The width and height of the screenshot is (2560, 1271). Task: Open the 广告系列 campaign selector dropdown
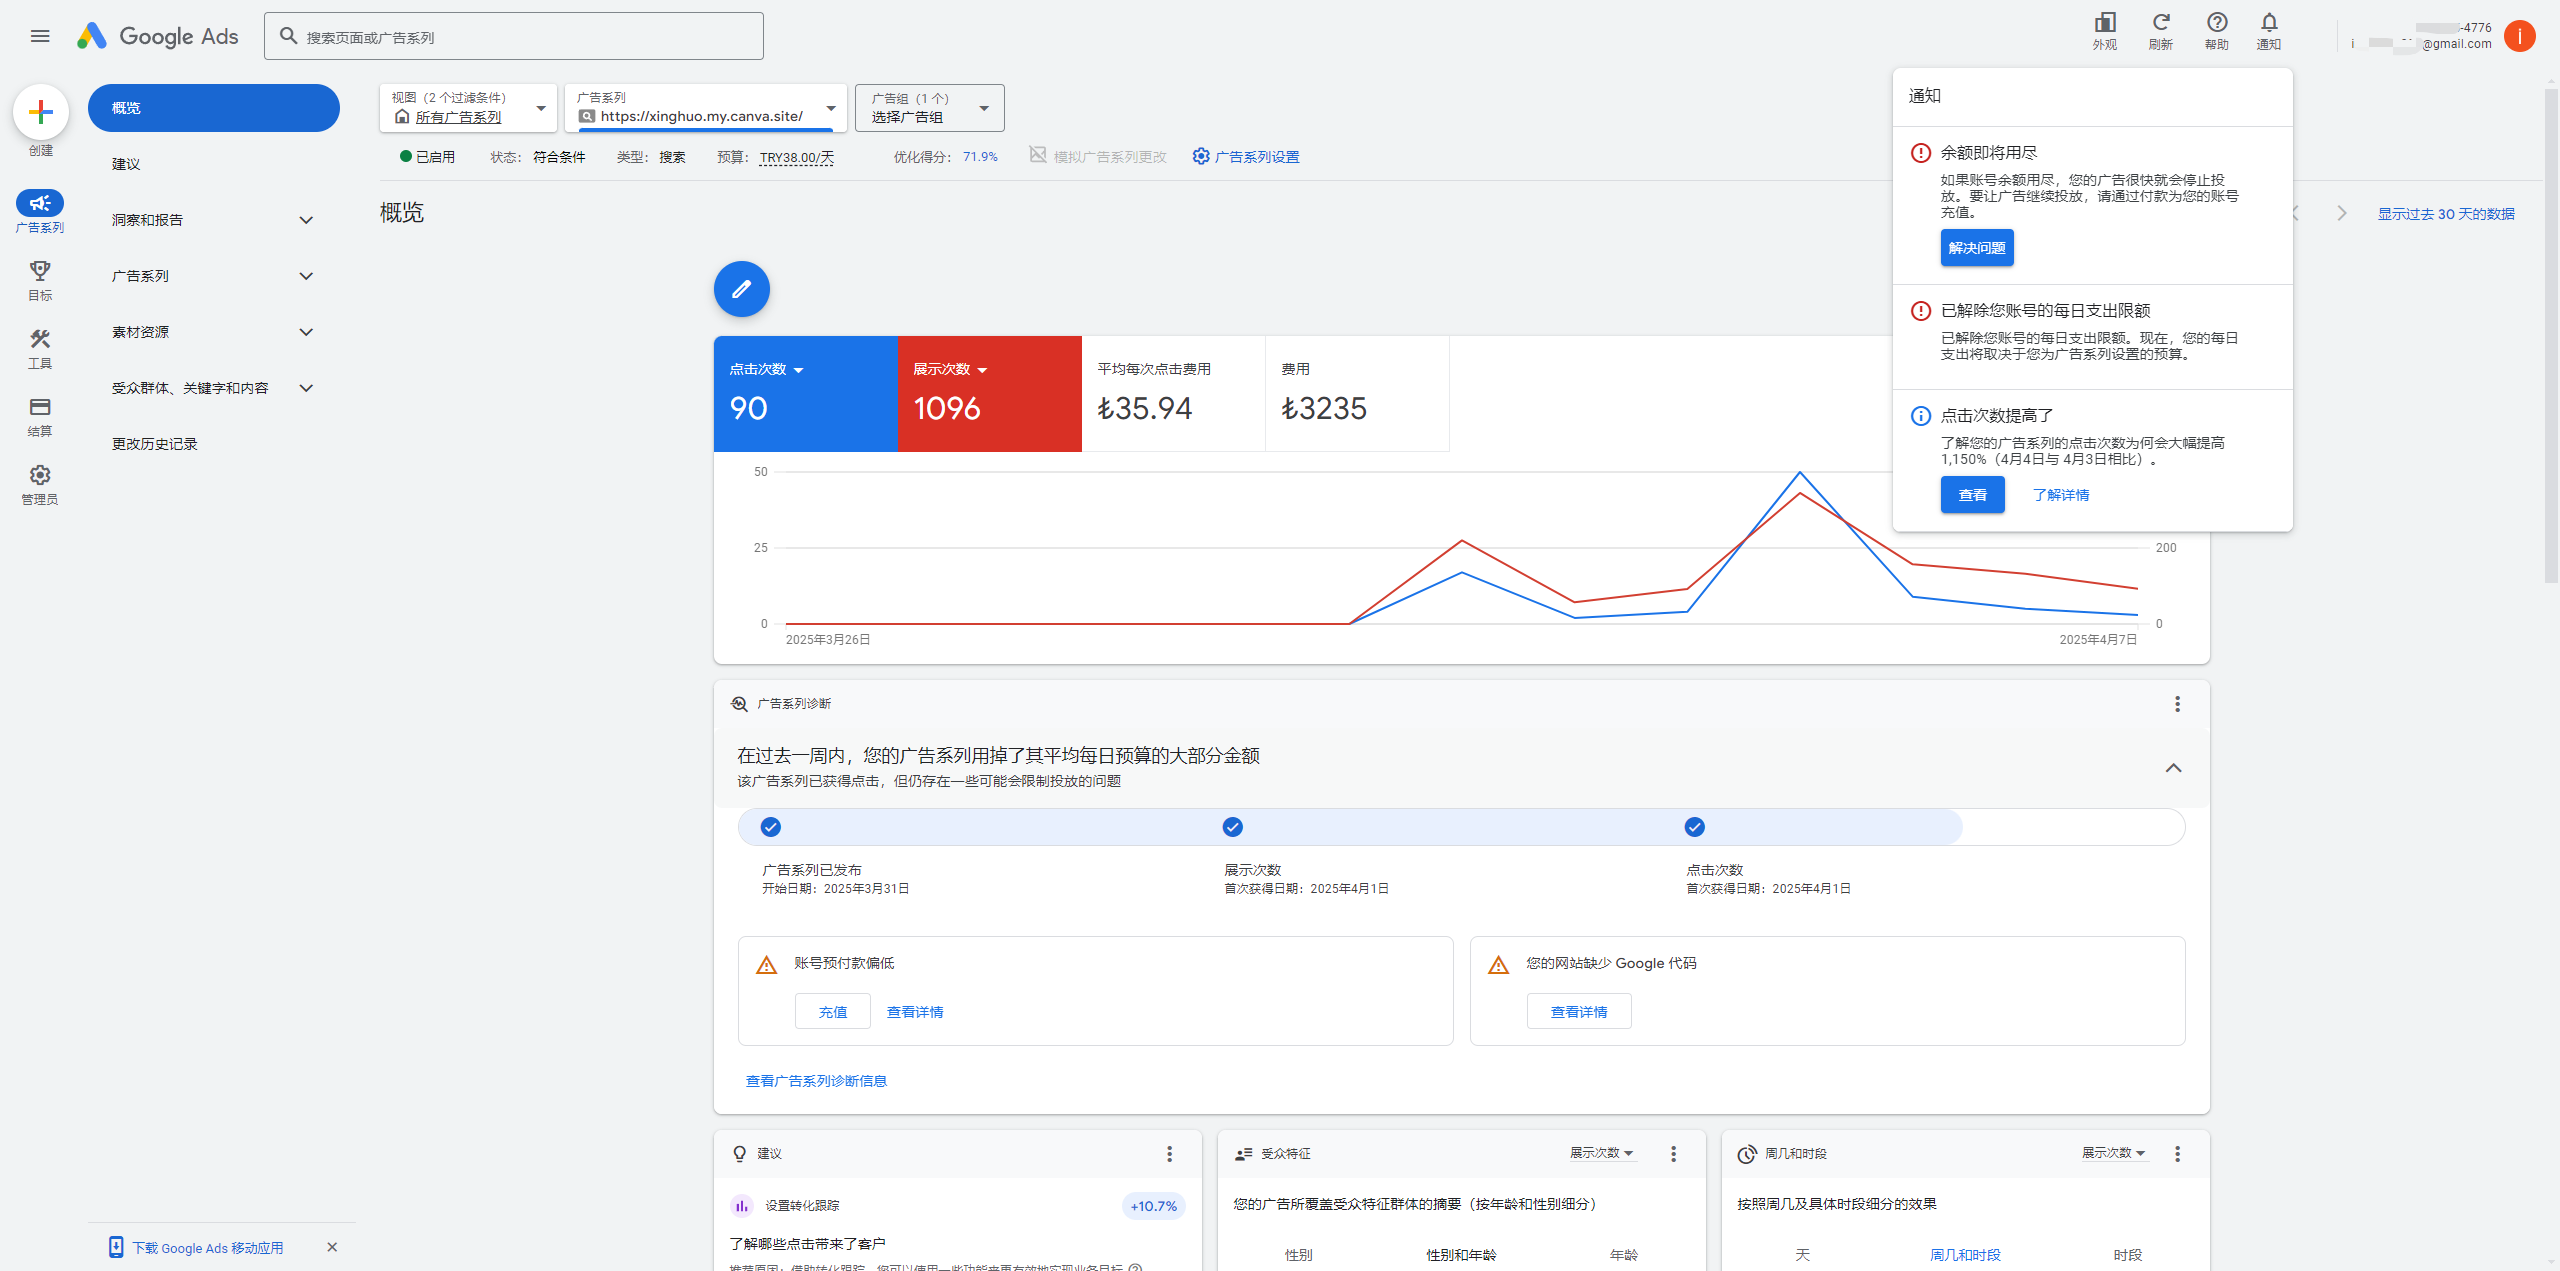[706, 108]
